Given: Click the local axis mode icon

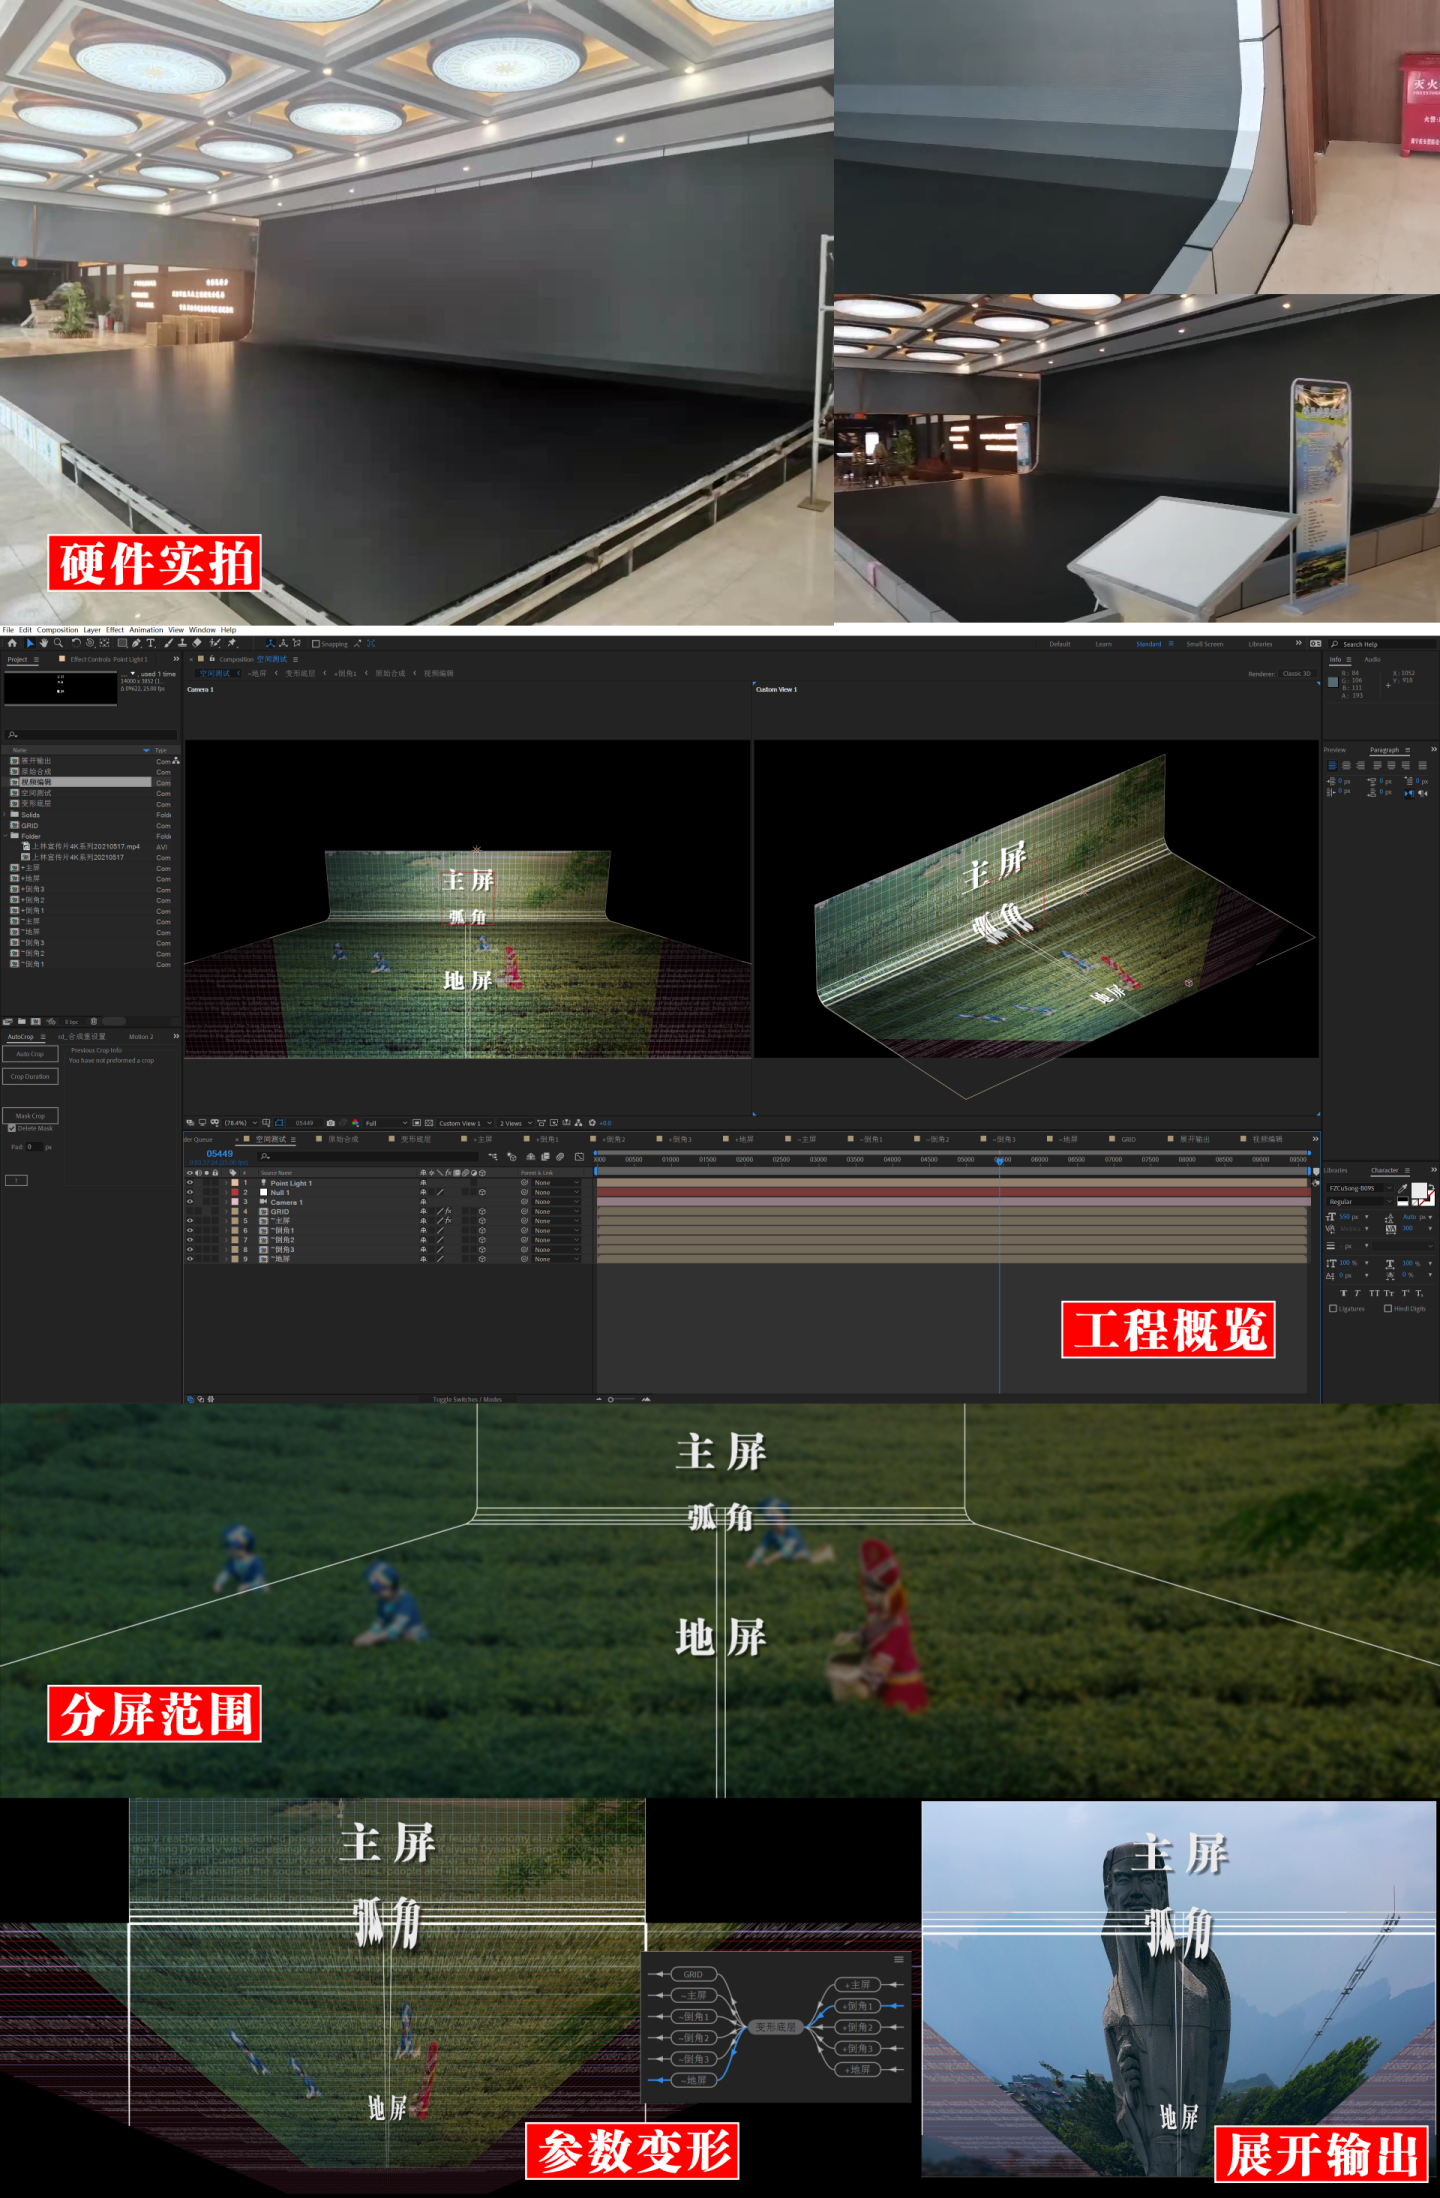Looking at the screenshot, I should pos(270,643).
